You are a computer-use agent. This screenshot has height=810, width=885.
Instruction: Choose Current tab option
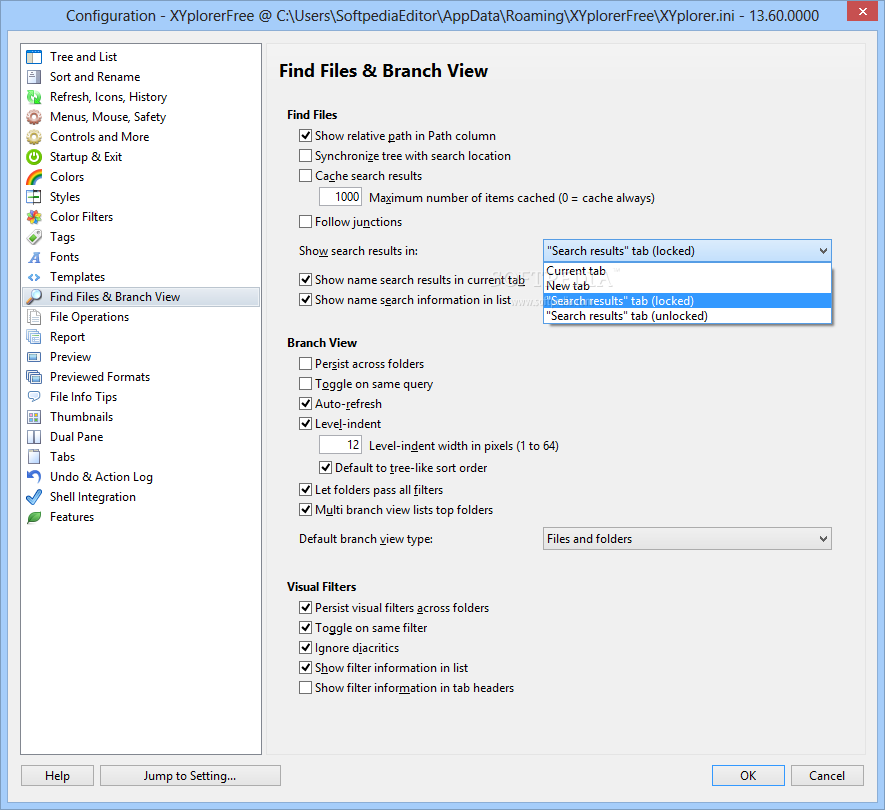tap(687, 271)
